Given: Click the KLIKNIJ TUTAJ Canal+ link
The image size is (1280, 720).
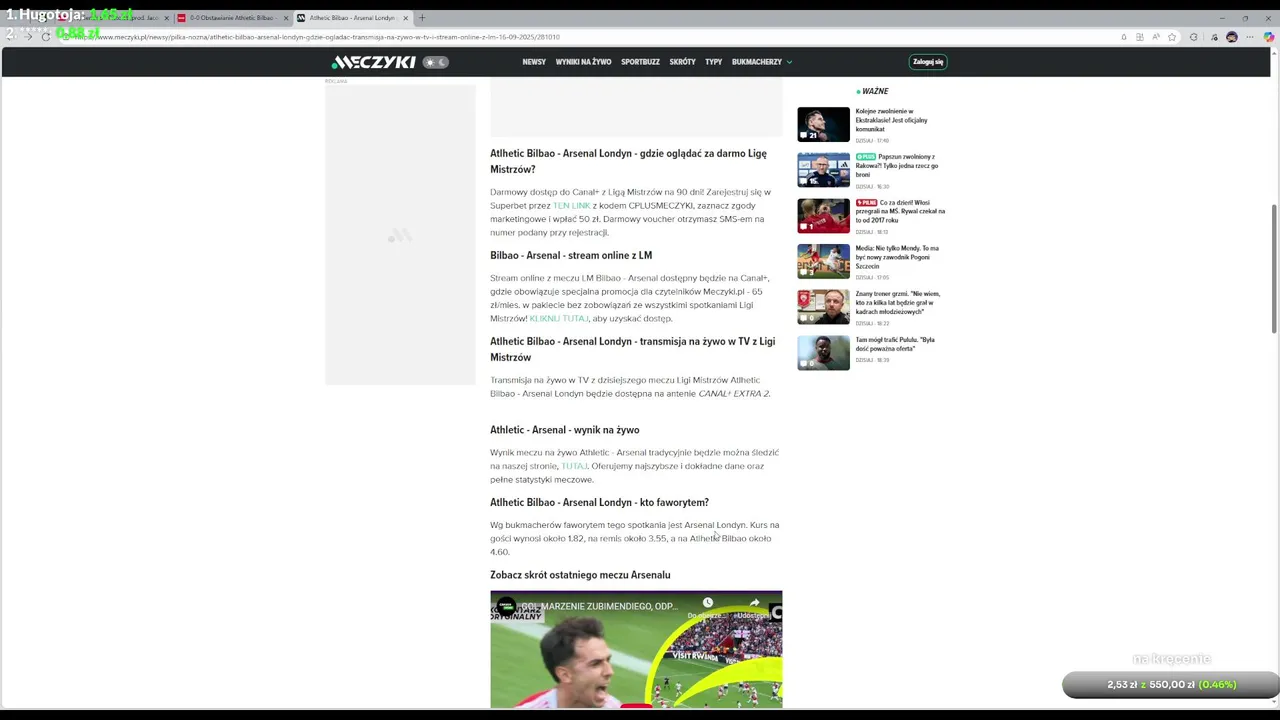Looking at the screenshot, I should (x=558, y=318).
